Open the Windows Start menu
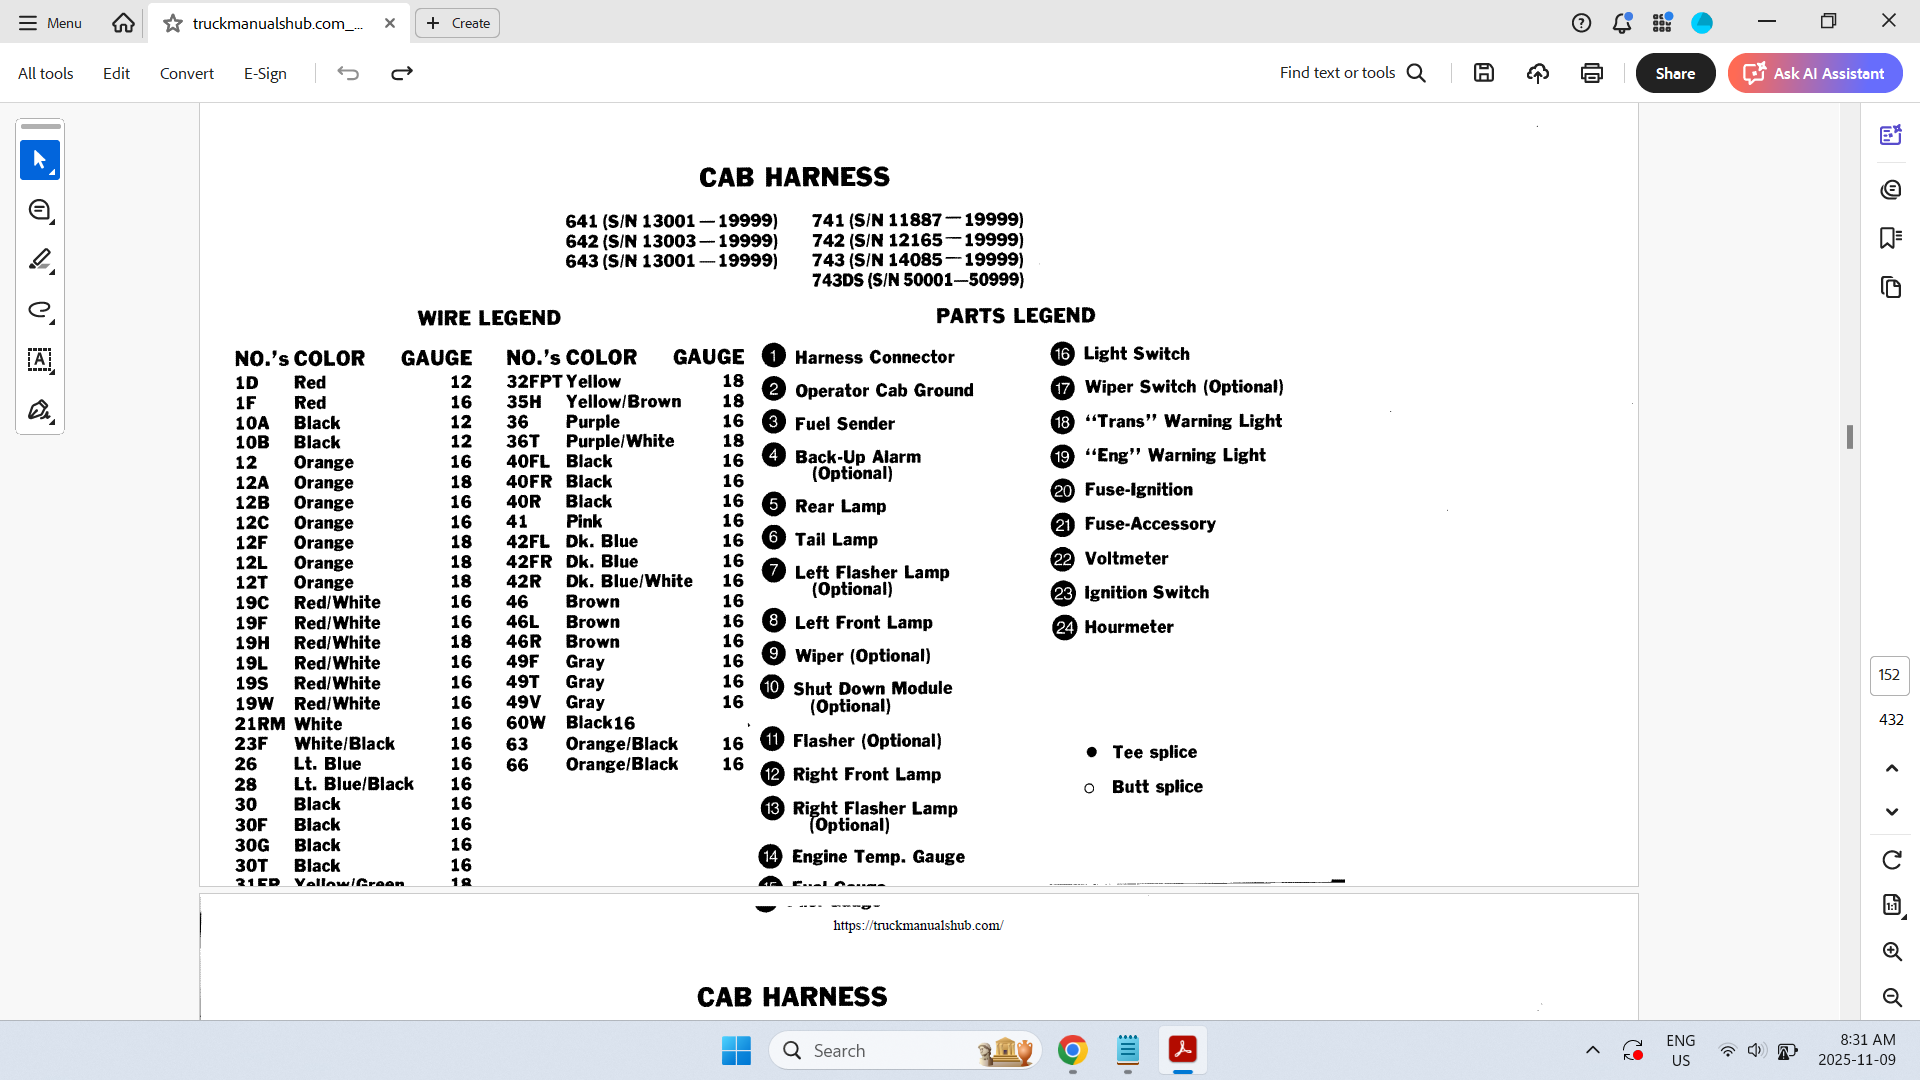 tap(736, 1050)
